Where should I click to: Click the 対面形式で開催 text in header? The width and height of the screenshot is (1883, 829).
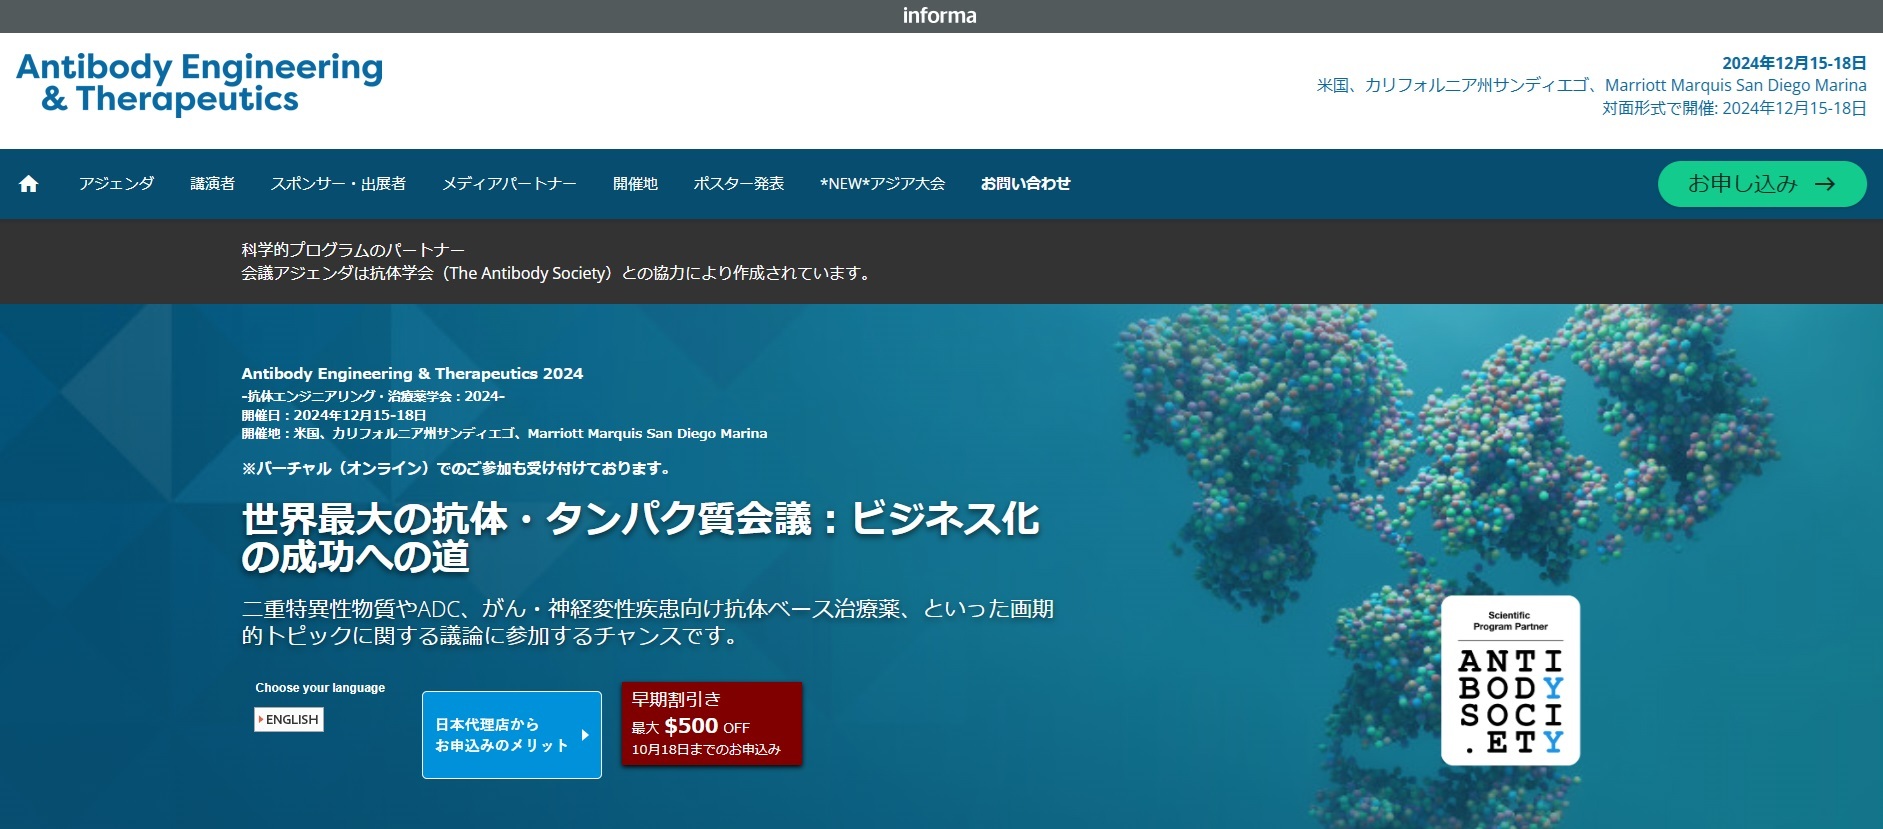1734,108
